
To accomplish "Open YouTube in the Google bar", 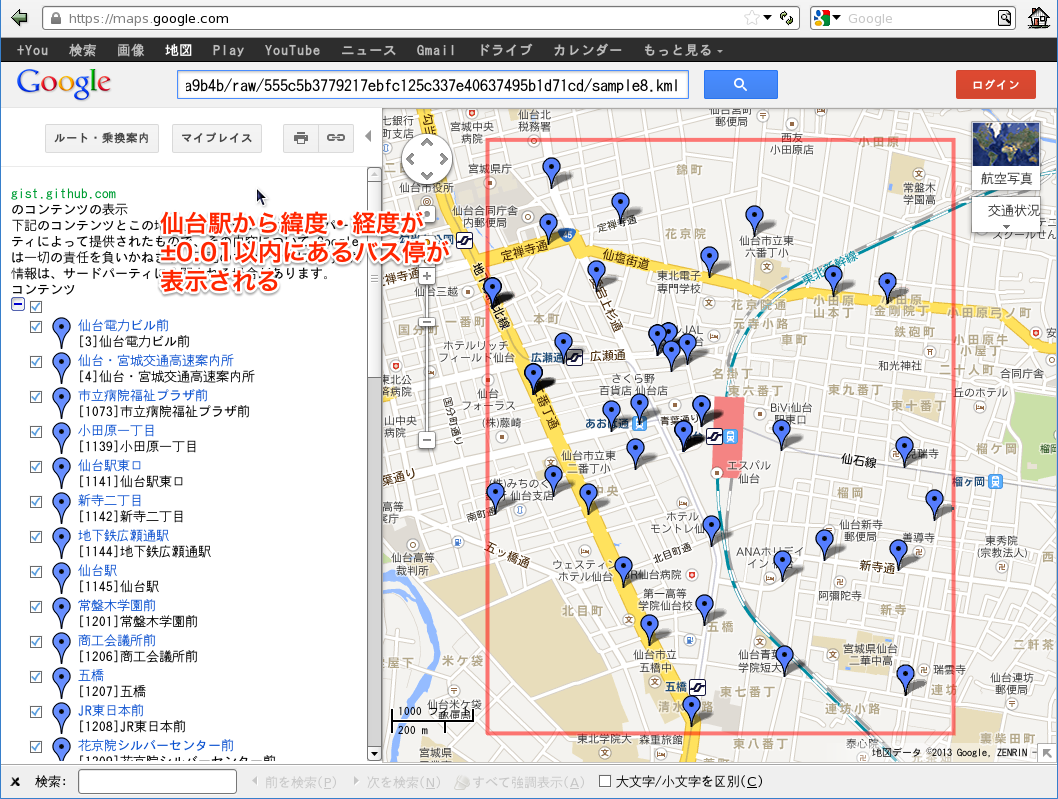I will pos(292,50).
